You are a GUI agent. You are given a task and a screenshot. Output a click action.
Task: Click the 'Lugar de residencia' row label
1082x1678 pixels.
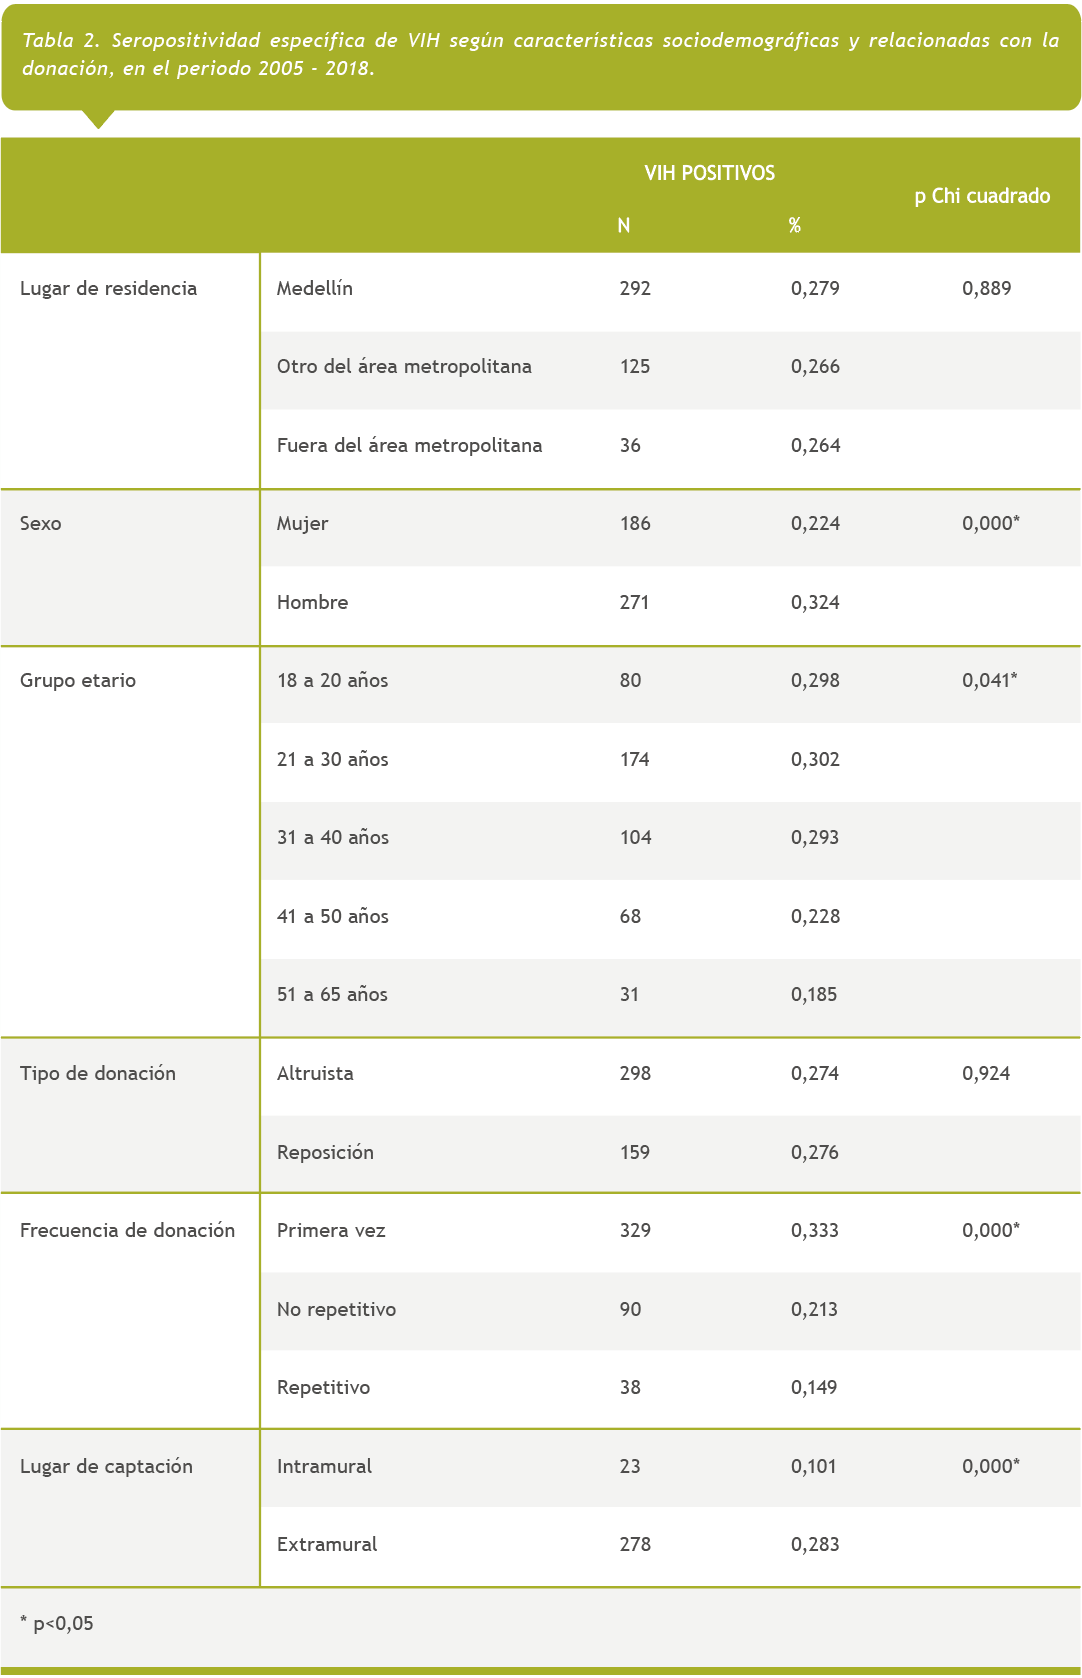pyautogui.click(x=108, y=289)
